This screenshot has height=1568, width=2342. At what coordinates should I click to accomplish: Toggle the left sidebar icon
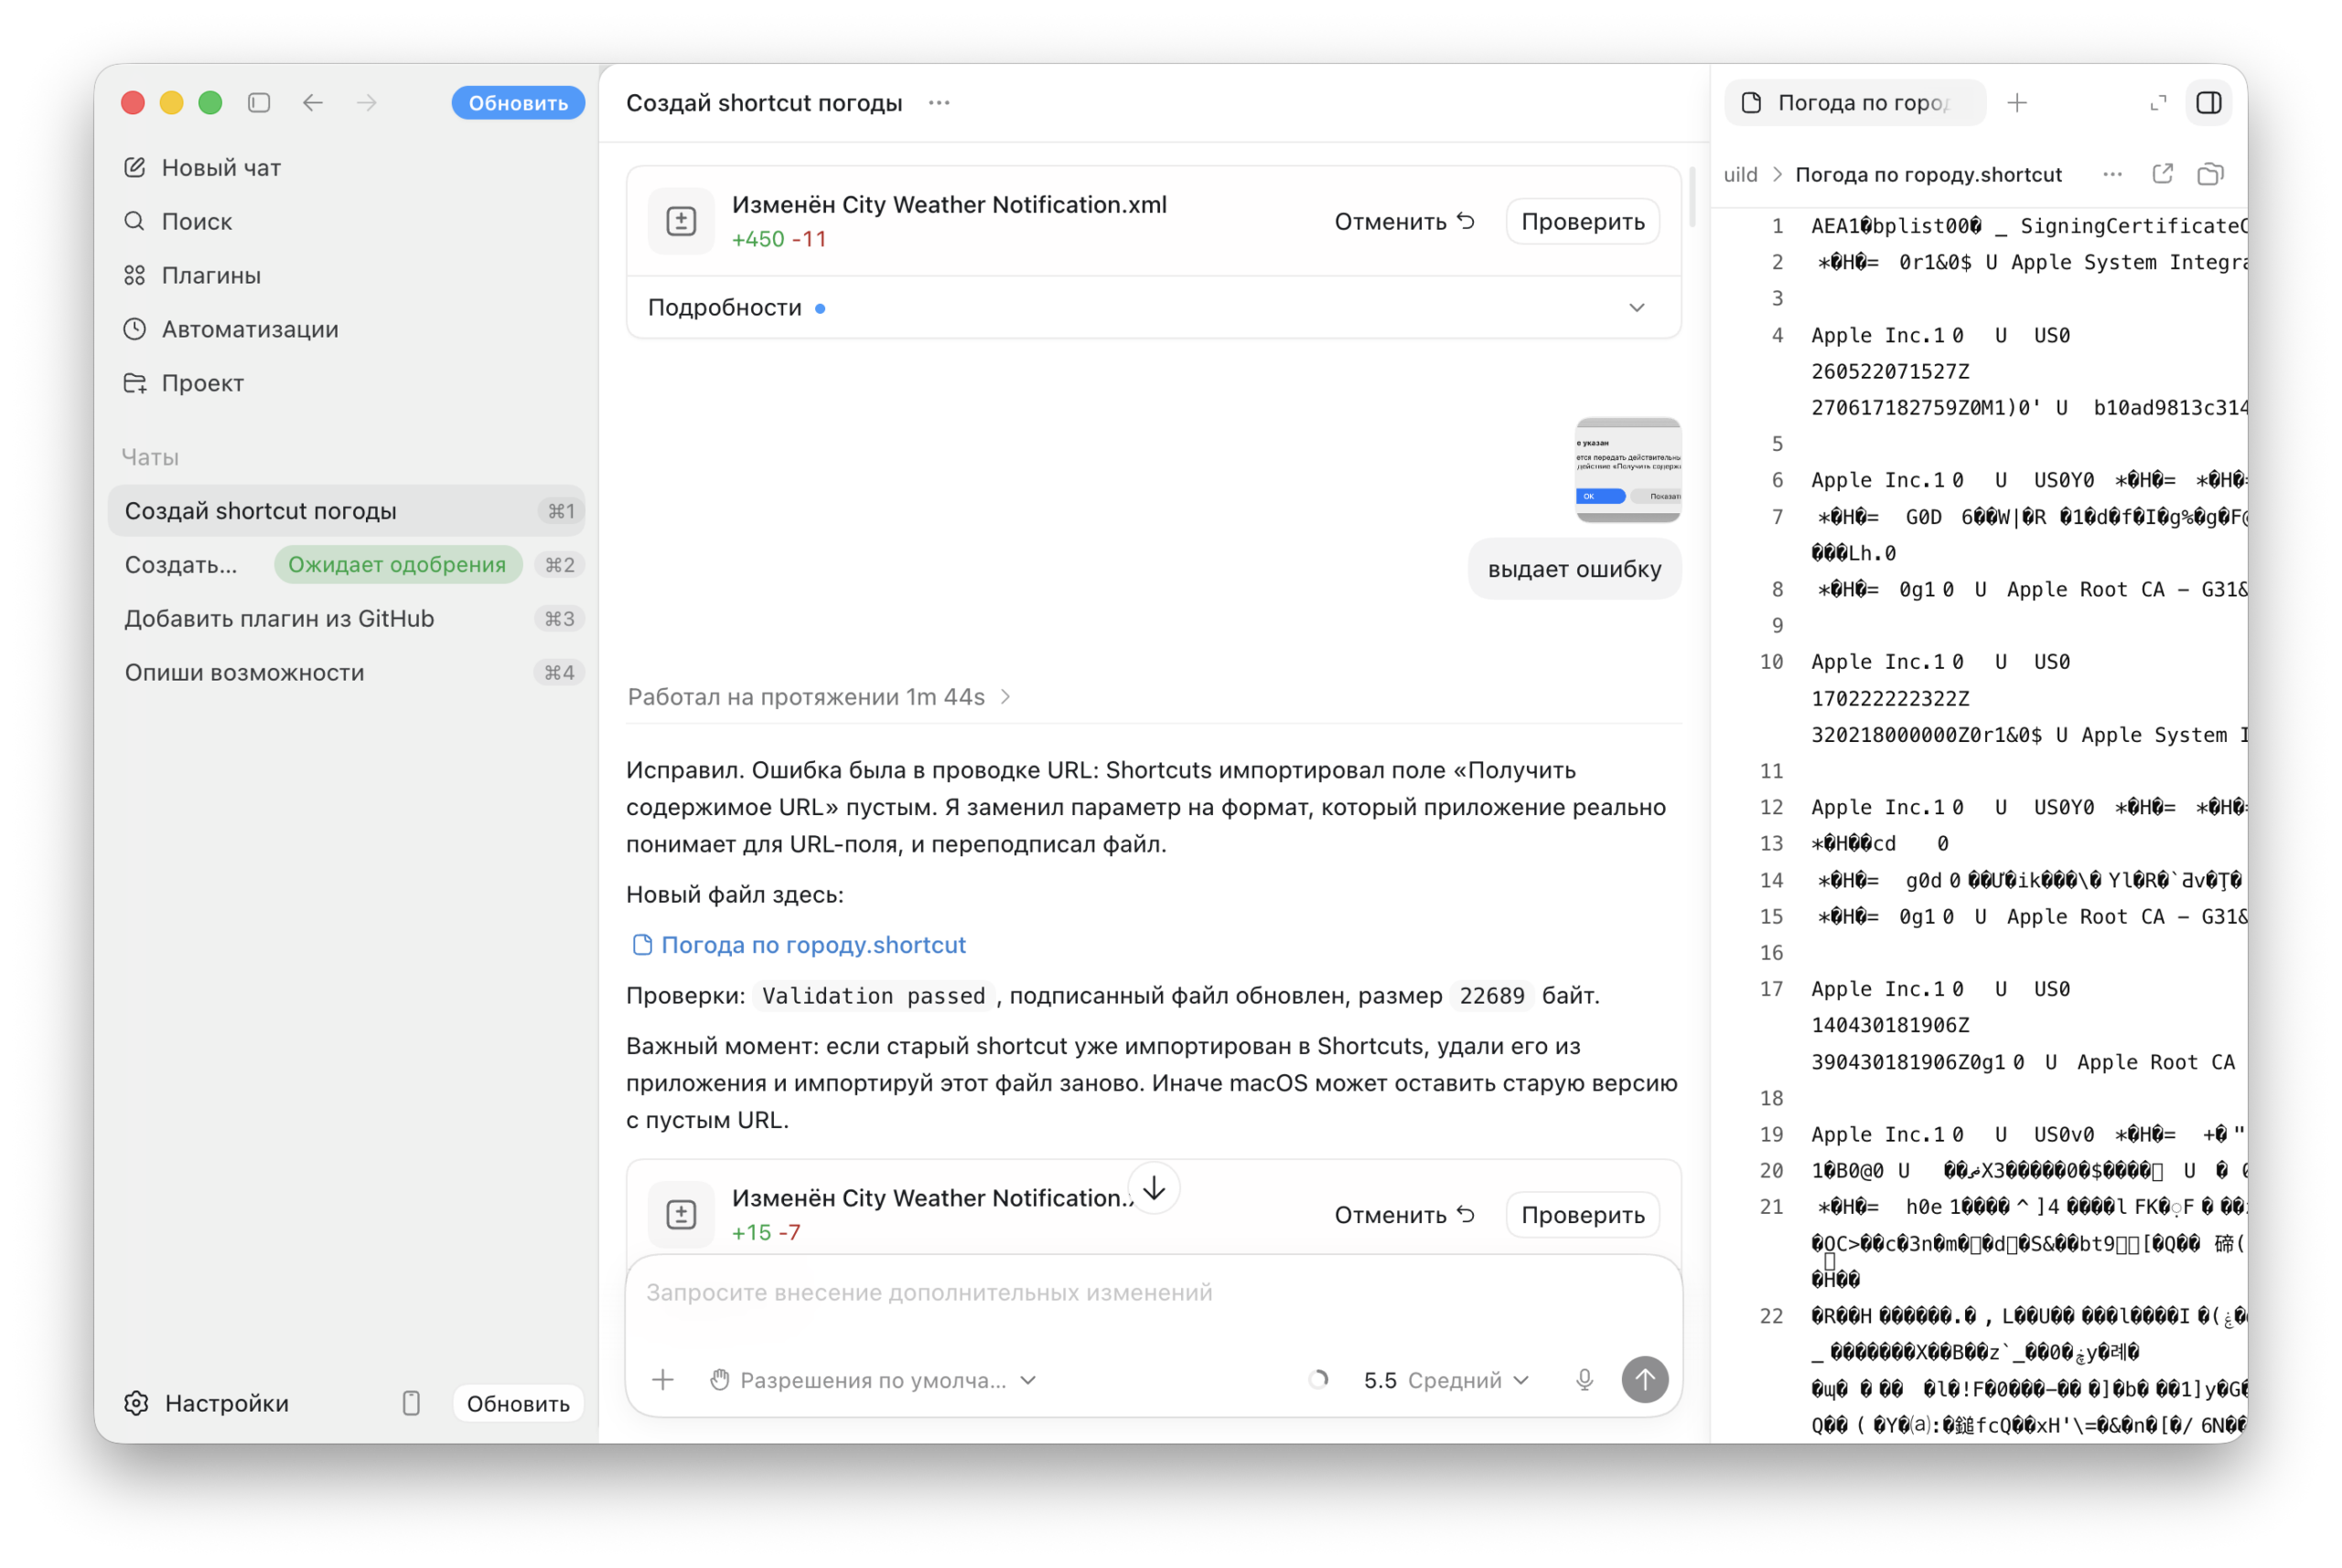(259, 103)
